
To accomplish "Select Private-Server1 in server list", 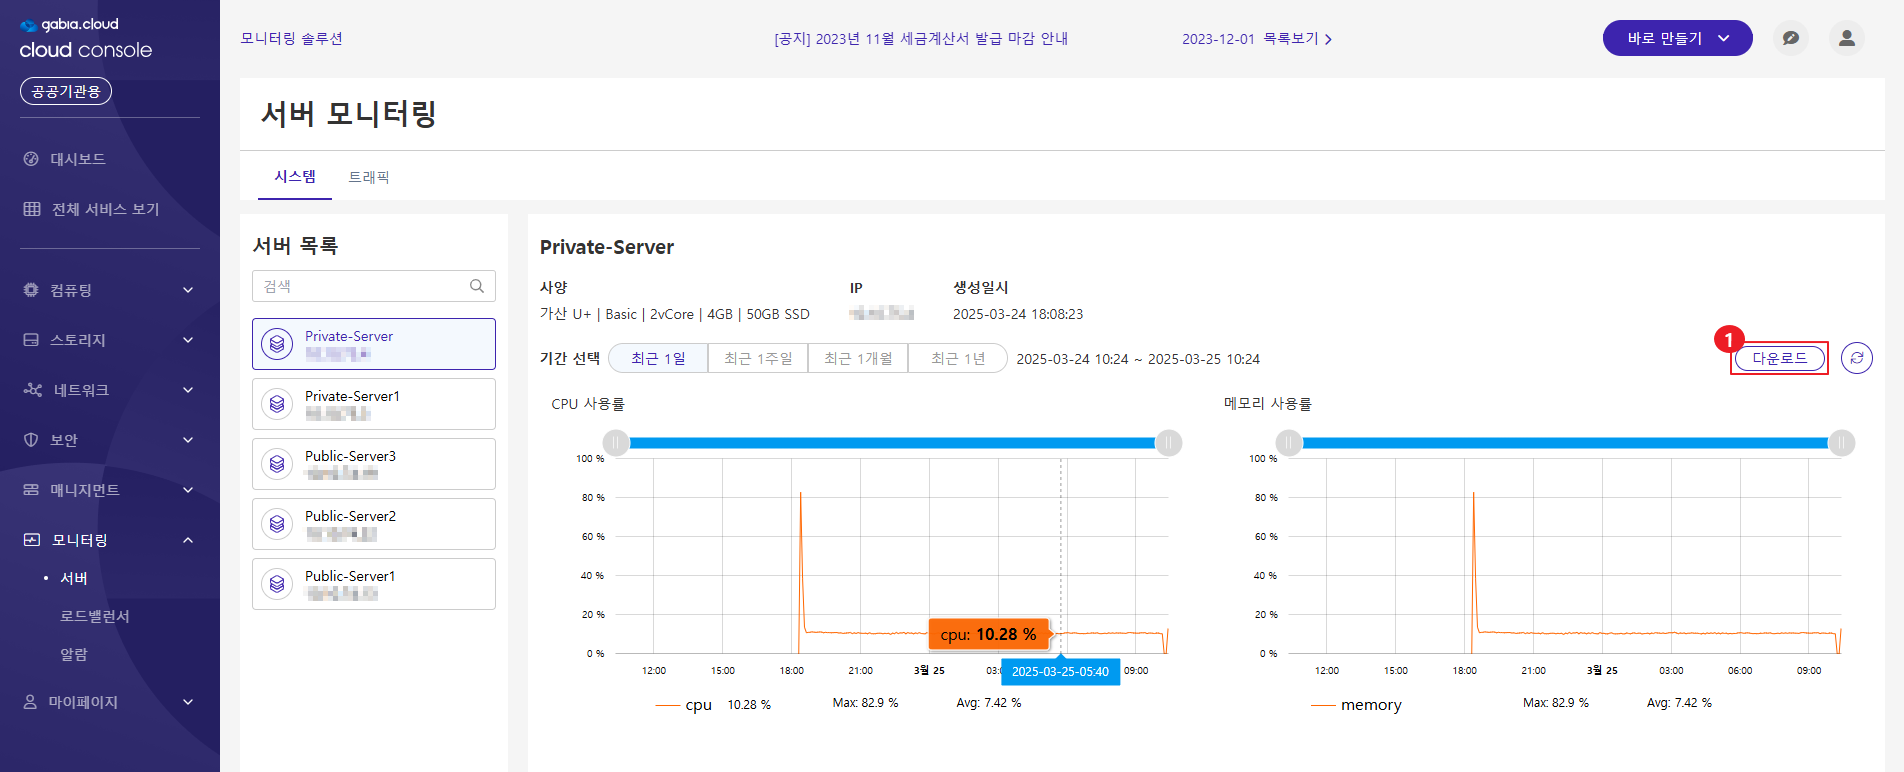I will coord(374,404).
